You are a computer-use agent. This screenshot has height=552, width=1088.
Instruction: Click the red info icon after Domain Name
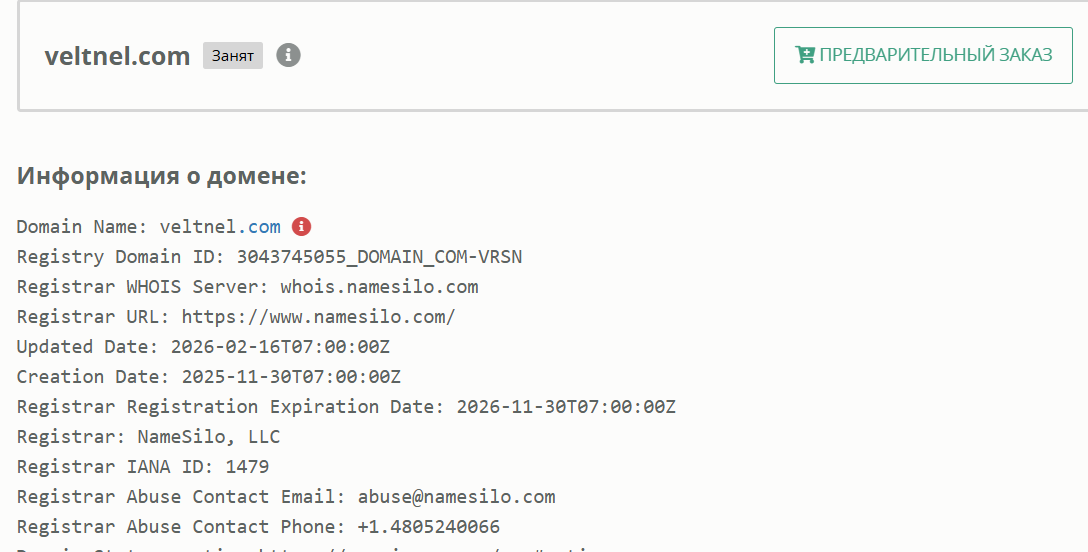pos(301,226)
